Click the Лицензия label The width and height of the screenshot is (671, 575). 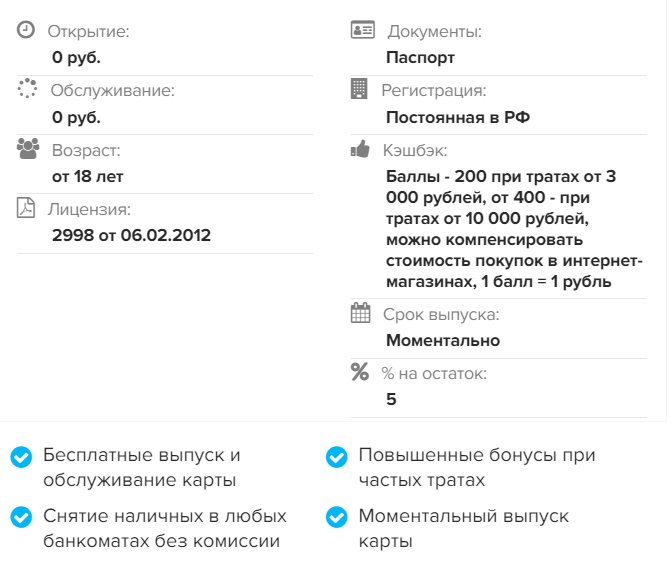point(90,209)
